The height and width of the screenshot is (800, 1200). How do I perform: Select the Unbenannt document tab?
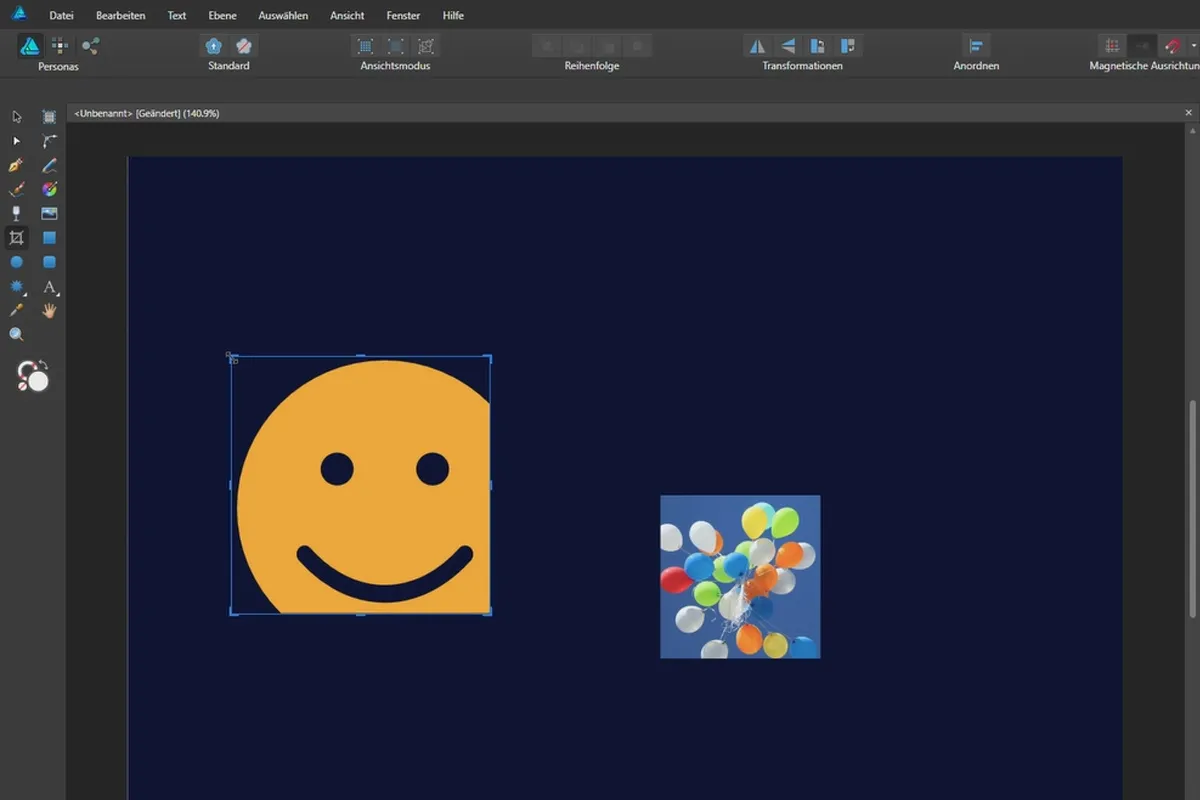coord(147,113)
